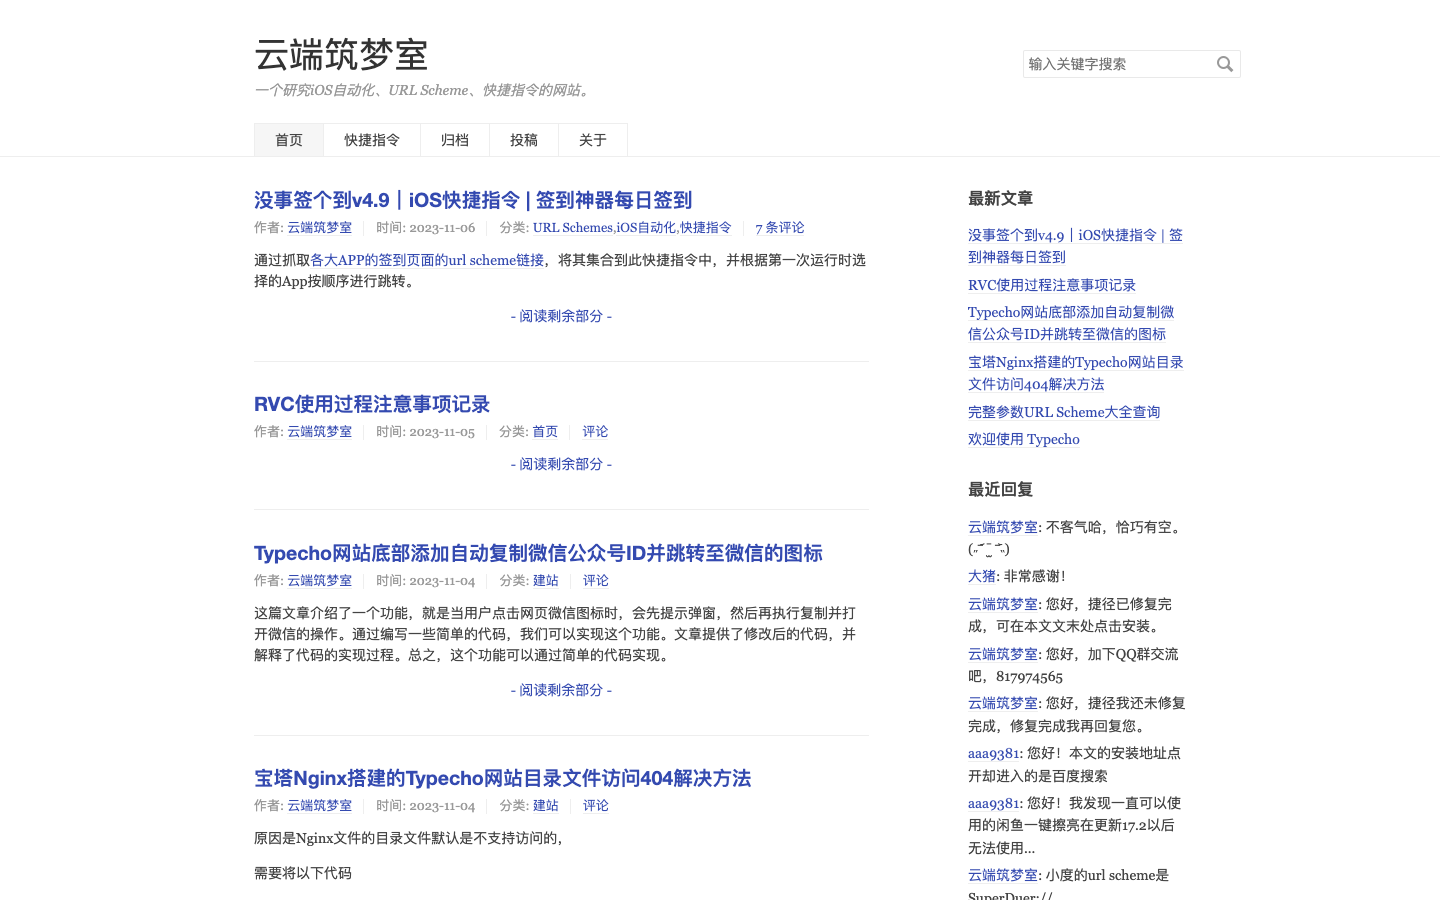Open the 关于 about page
Viewport: 1440px width, 900px height.
[592, 140]
